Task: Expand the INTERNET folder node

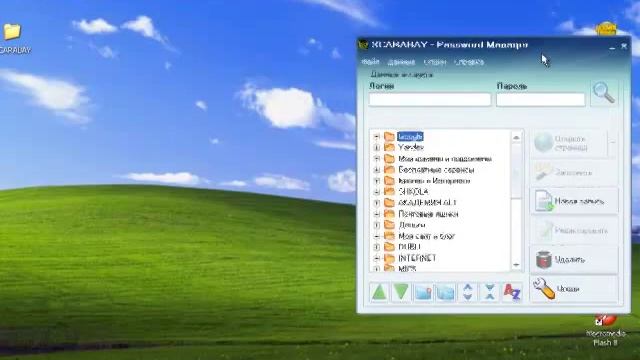Action: (376, 258)
